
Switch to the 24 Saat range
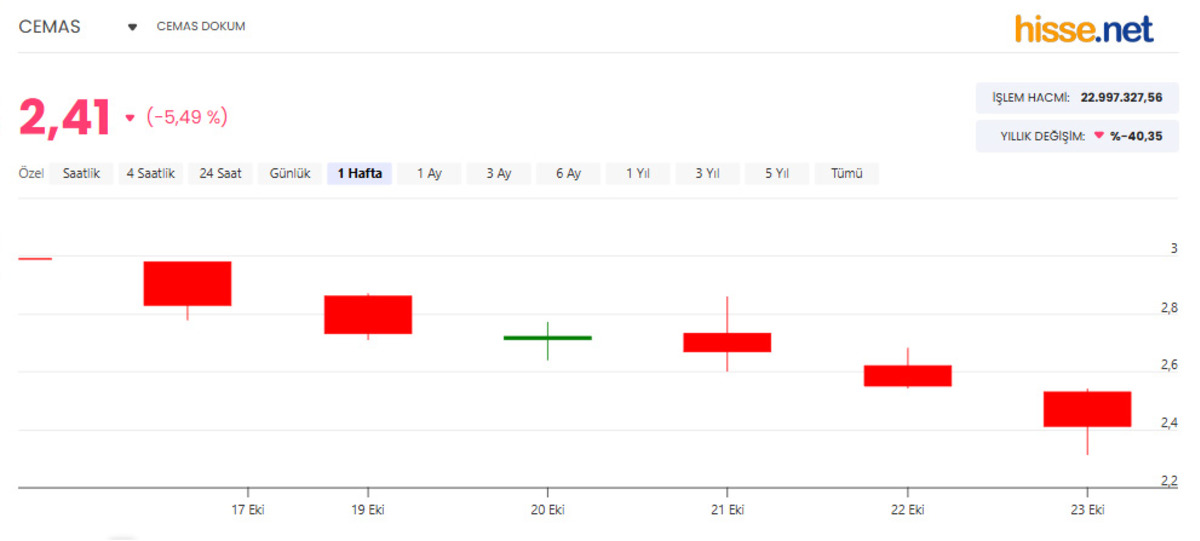tap(220, 173)
